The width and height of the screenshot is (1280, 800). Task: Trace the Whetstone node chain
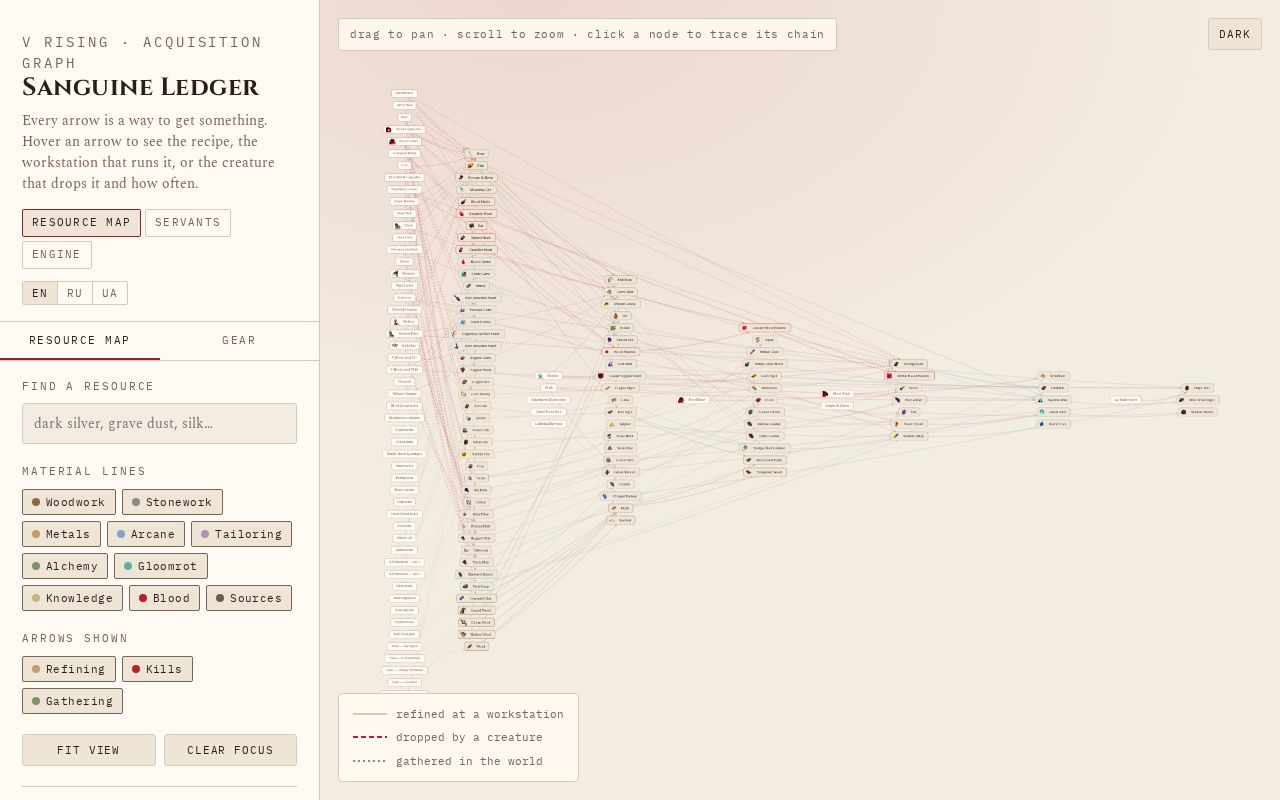(765, 388)
